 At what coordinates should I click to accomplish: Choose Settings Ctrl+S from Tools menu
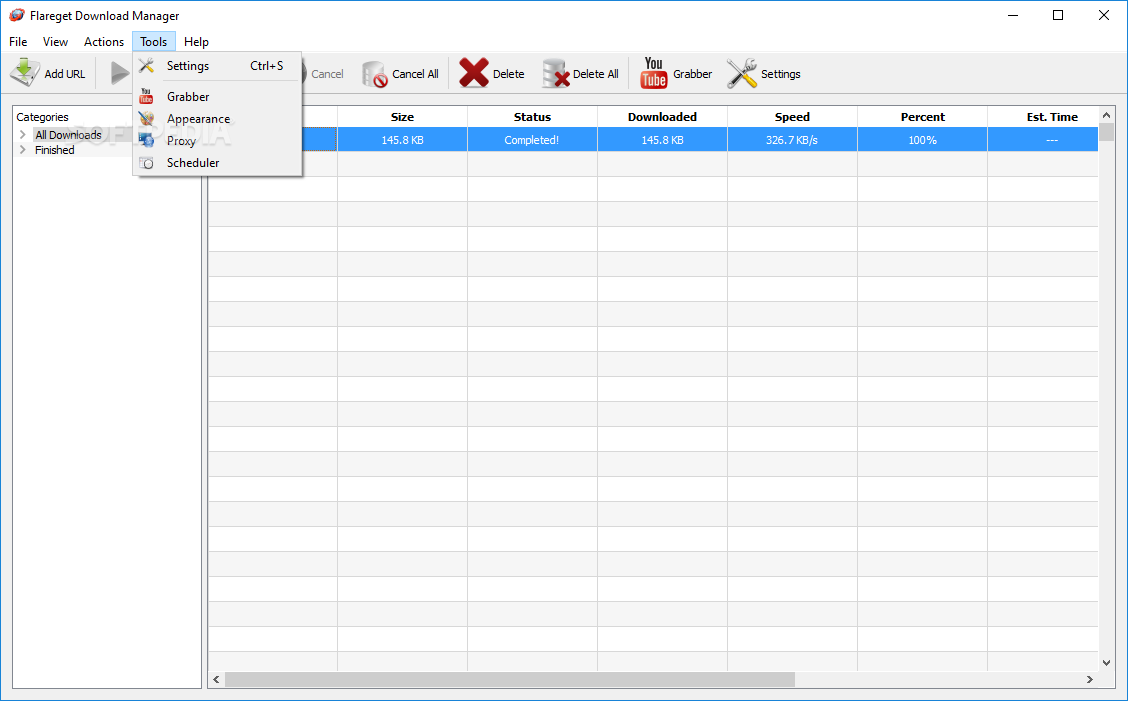[x=217, y=65]
